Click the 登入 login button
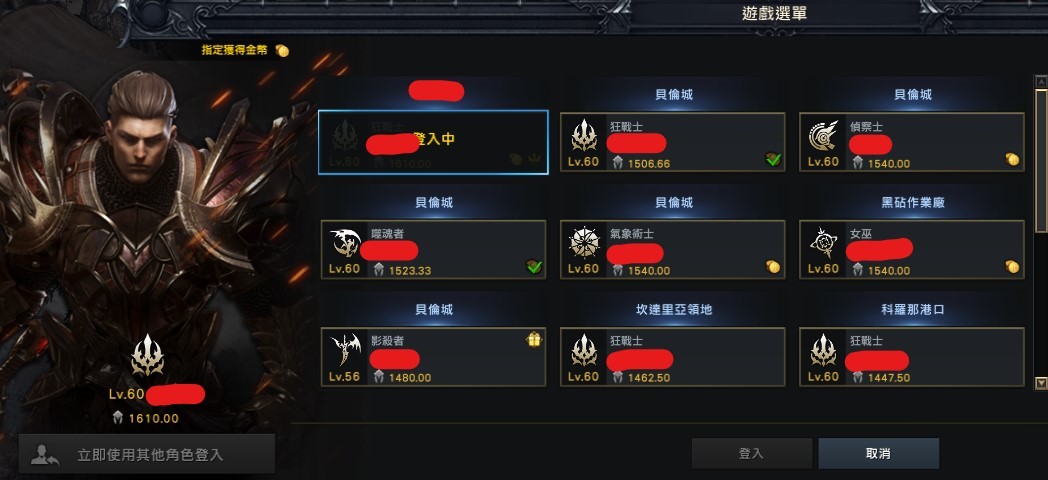 [x=751, y=453]
